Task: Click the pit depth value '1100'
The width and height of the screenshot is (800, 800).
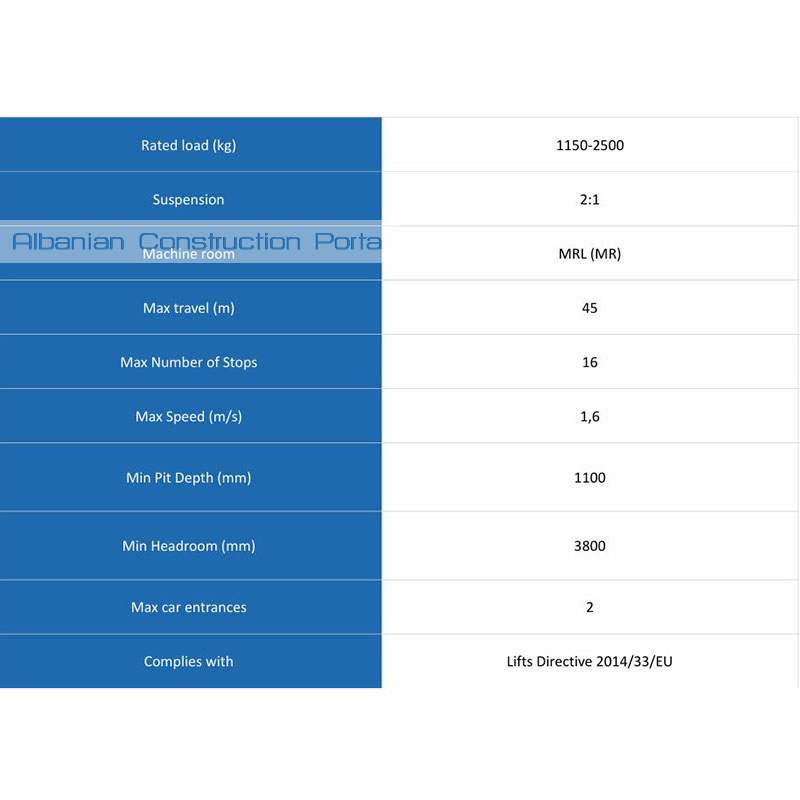Action: (590, 478)
